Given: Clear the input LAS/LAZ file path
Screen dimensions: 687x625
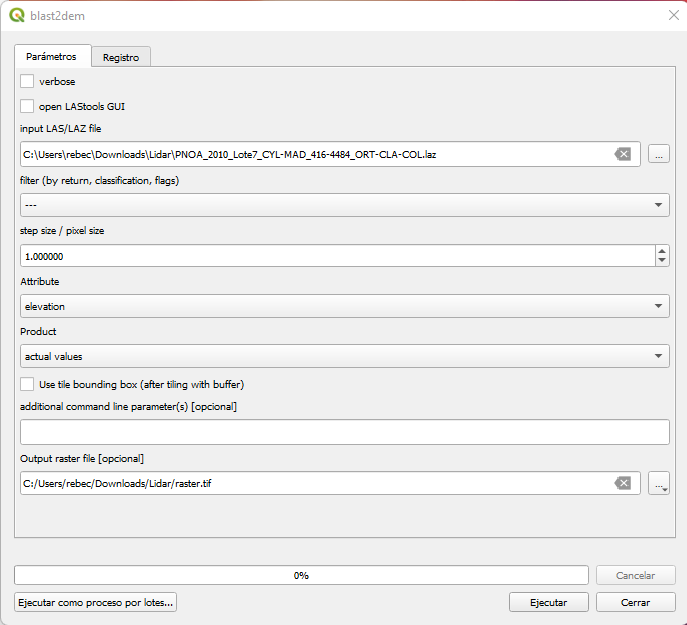Looking at the screenshot, I should coord(622,154).
